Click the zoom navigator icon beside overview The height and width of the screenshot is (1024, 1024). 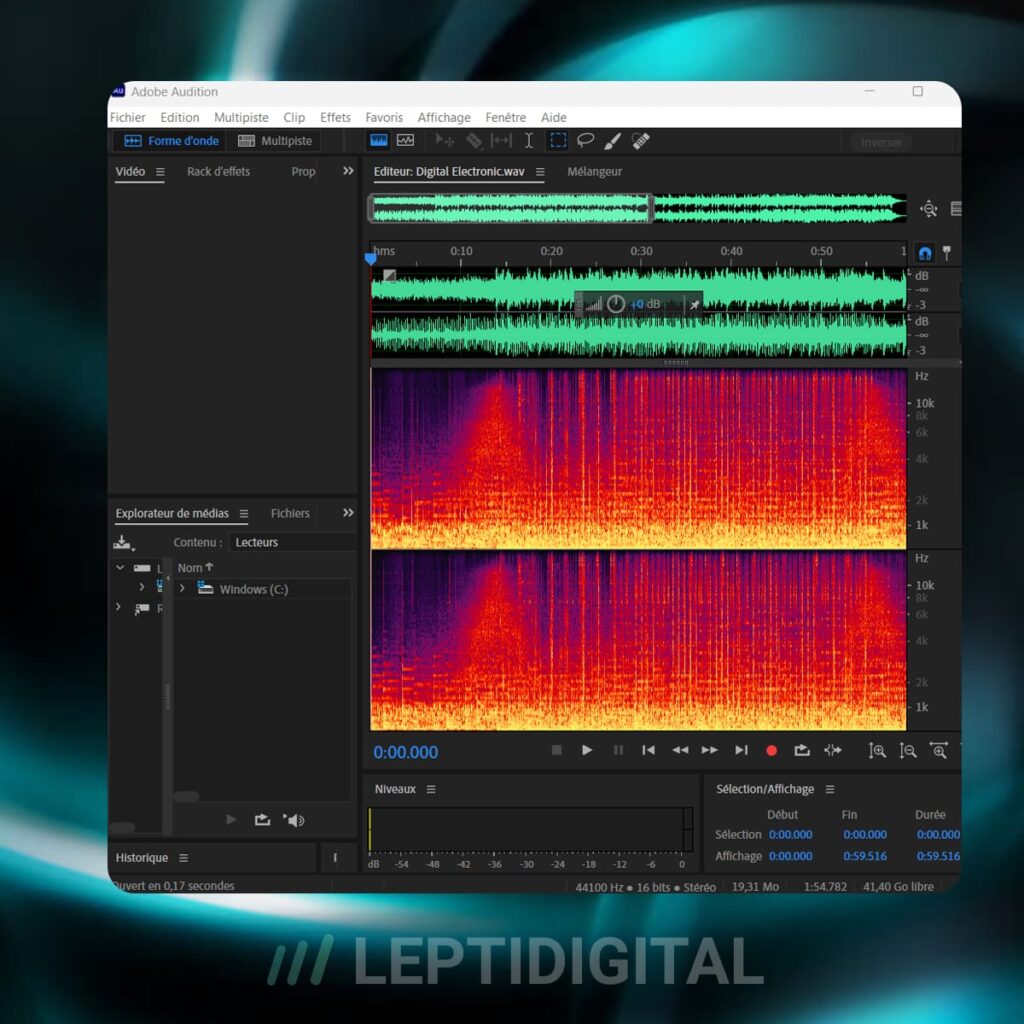tap(929, 209)
